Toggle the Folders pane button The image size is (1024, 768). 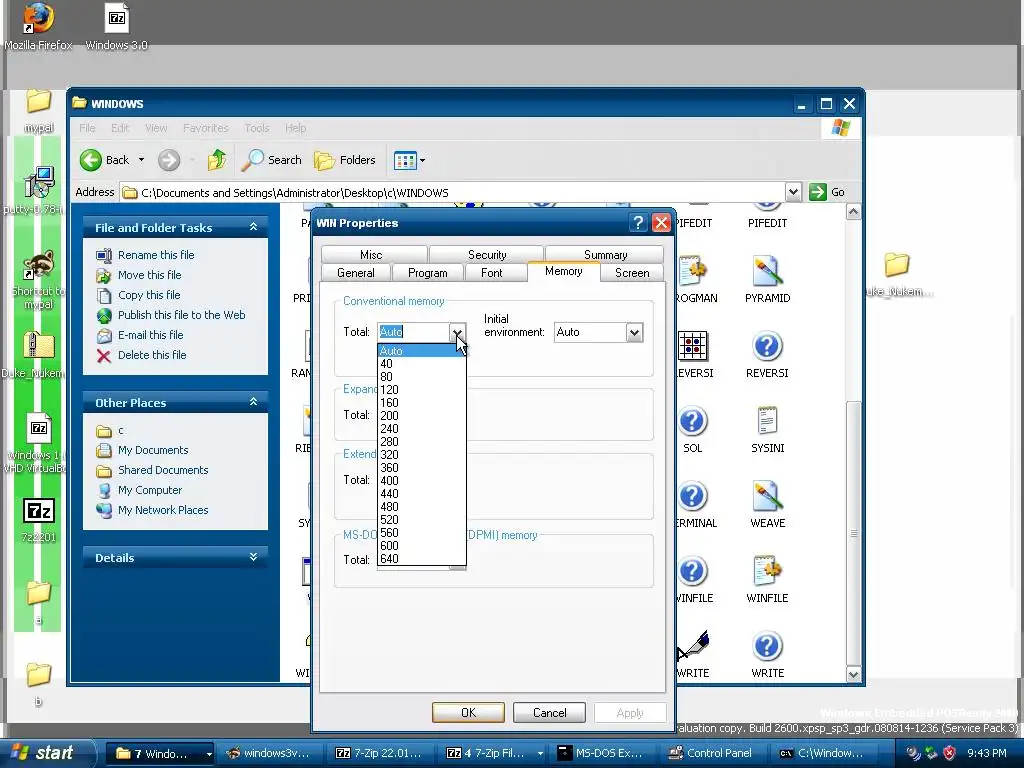coord(345,160)
